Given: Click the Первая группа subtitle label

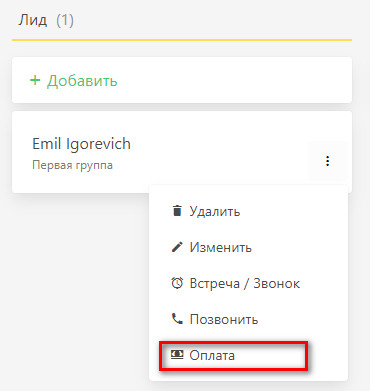Looking at the screenshot, I should pyautogui.click(x=72, y=166).
